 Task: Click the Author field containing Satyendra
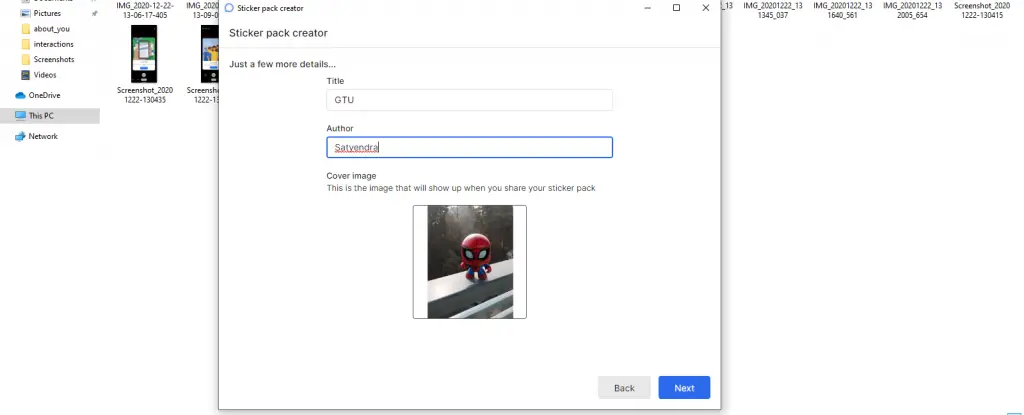pos(469,147)
